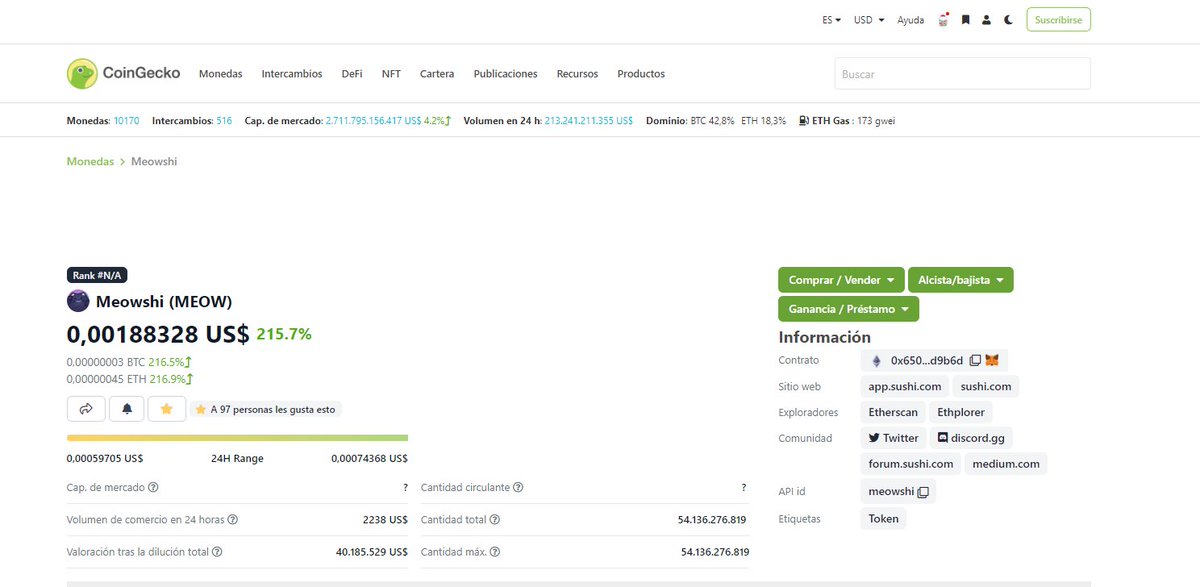The height and width of the screenshot is (587, 1200).
Task: Expand the Alcista/bajista dropdown
Action: (x=960, y=280)
